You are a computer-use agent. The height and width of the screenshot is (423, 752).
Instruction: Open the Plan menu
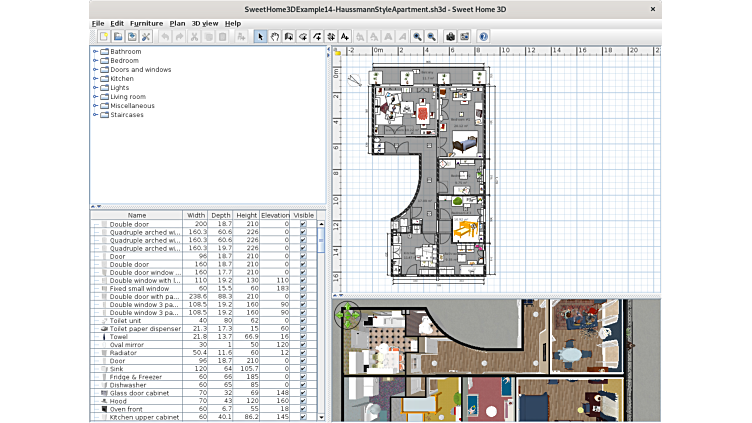point(177,23)
